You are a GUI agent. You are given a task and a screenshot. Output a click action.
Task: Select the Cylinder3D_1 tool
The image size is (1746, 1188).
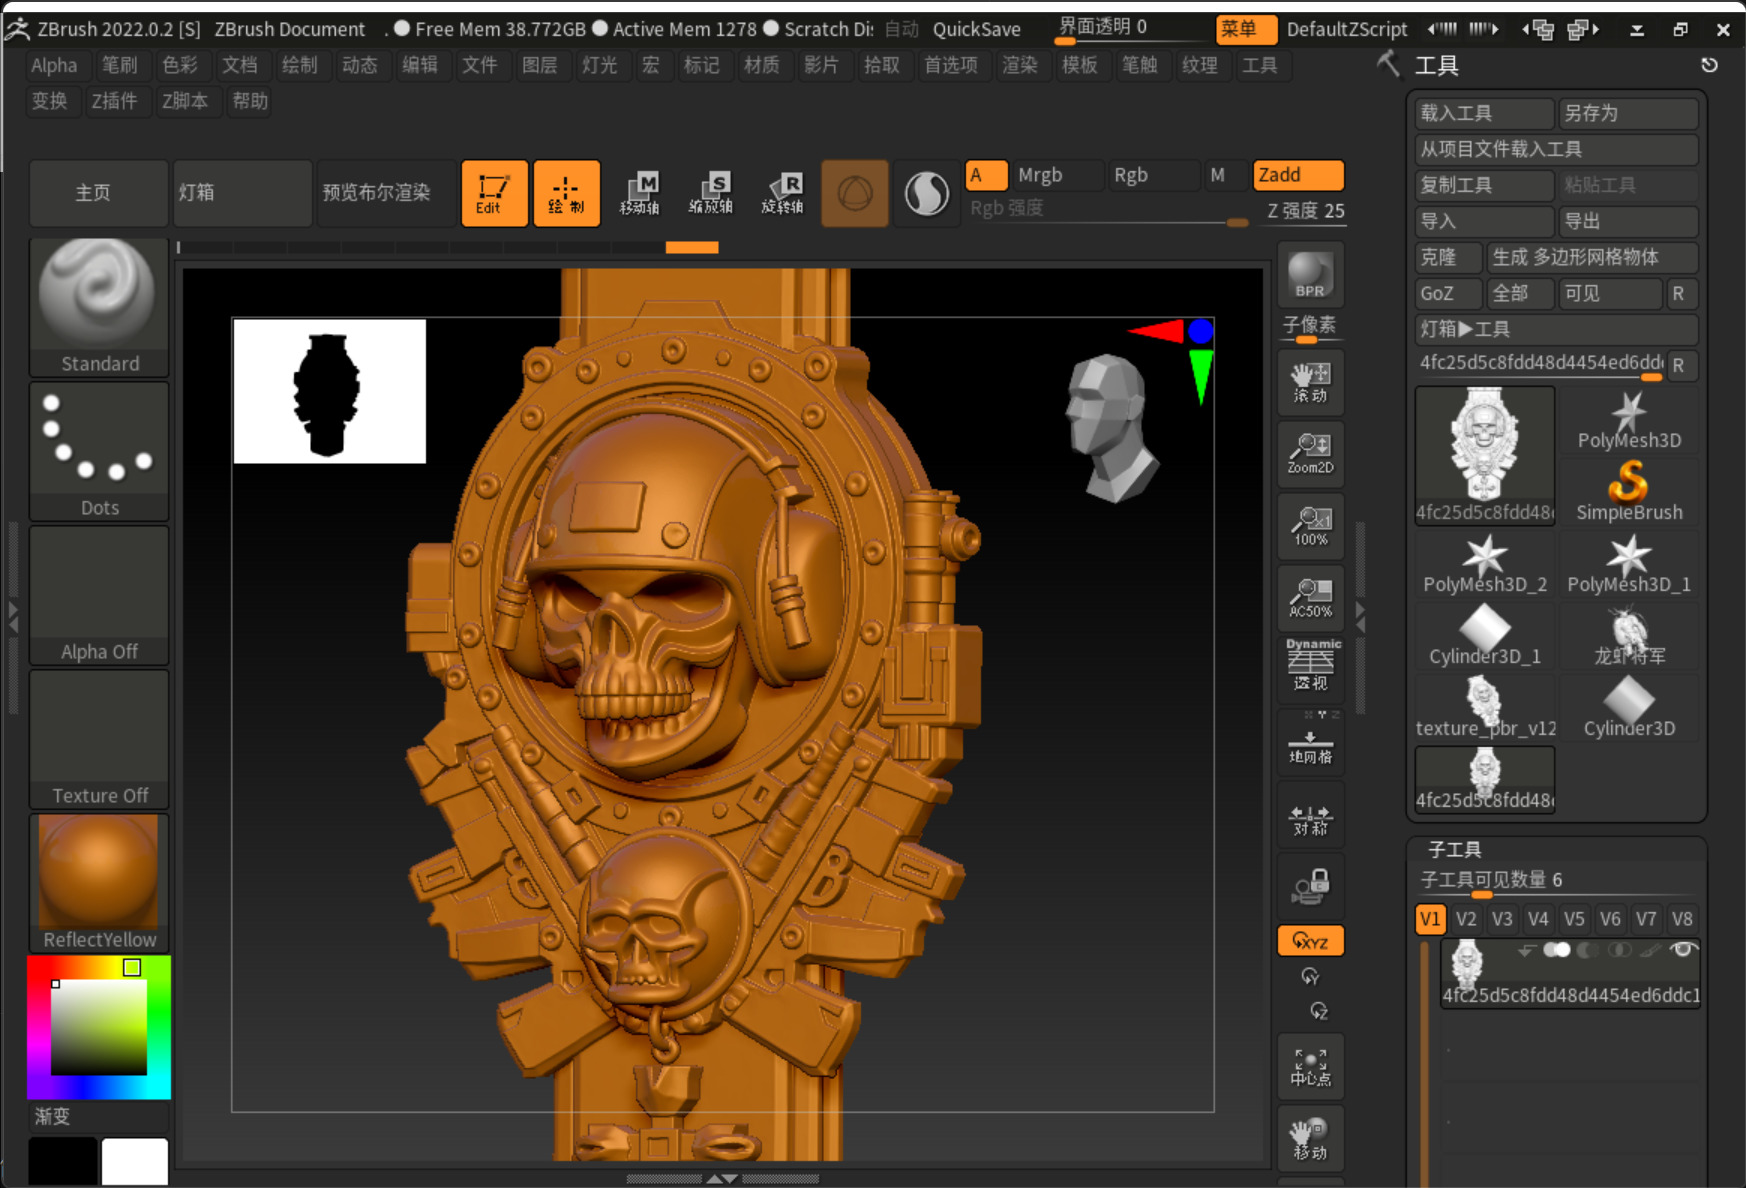[x=1485, y=636]
